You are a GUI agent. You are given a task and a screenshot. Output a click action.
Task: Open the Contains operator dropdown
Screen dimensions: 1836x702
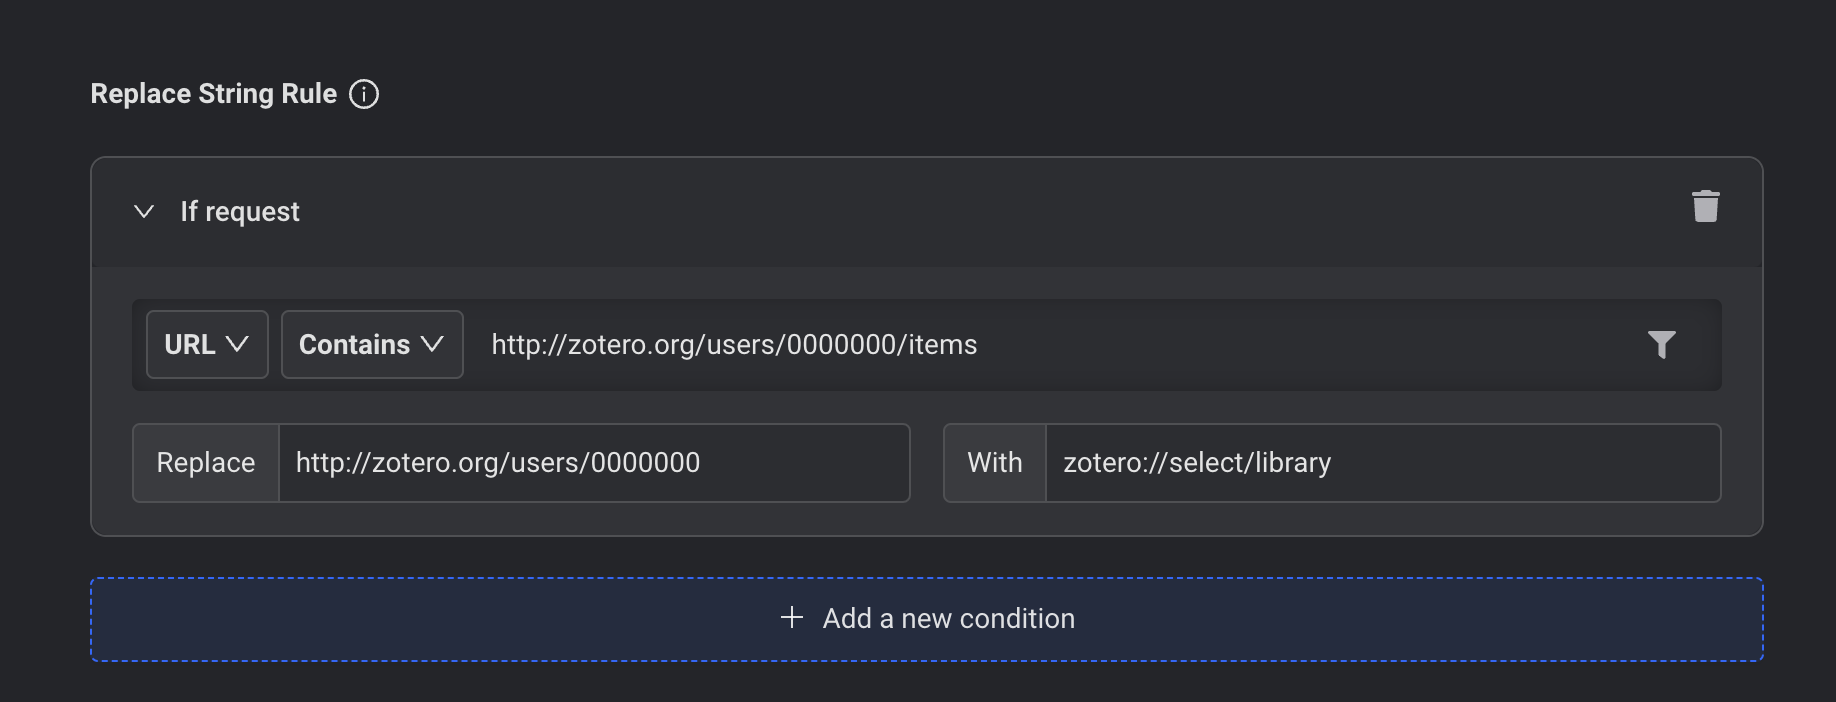(x=372, y=345)
